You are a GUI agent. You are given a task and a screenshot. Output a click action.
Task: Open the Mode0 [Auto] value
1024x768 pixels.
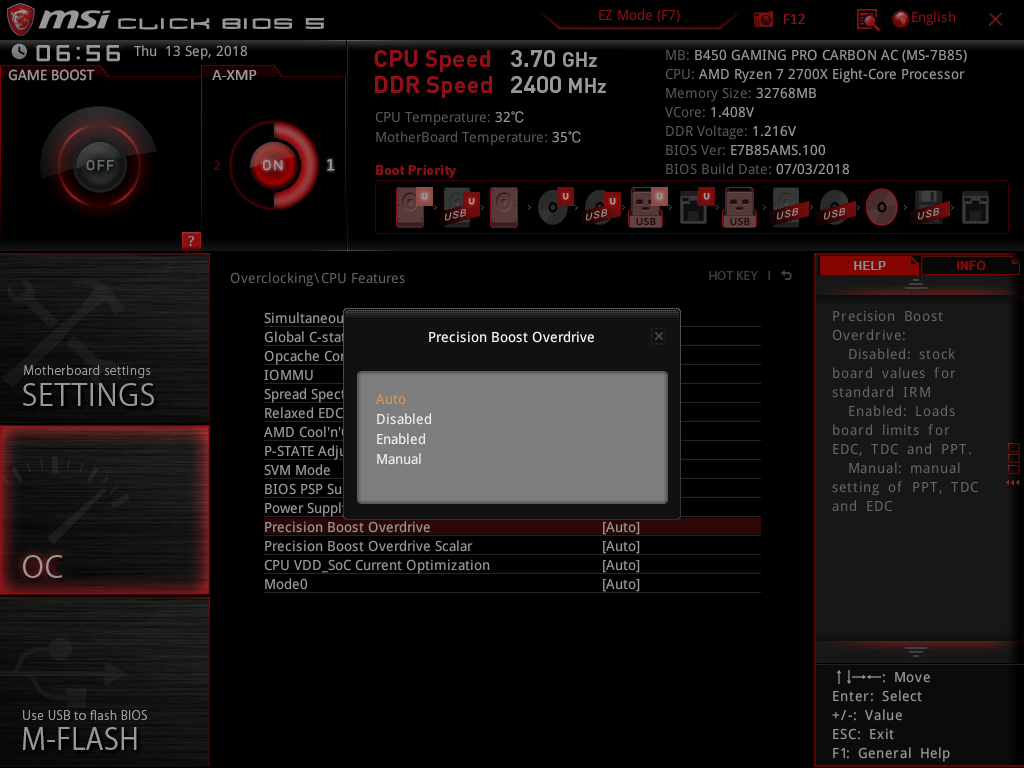point(620,584)
